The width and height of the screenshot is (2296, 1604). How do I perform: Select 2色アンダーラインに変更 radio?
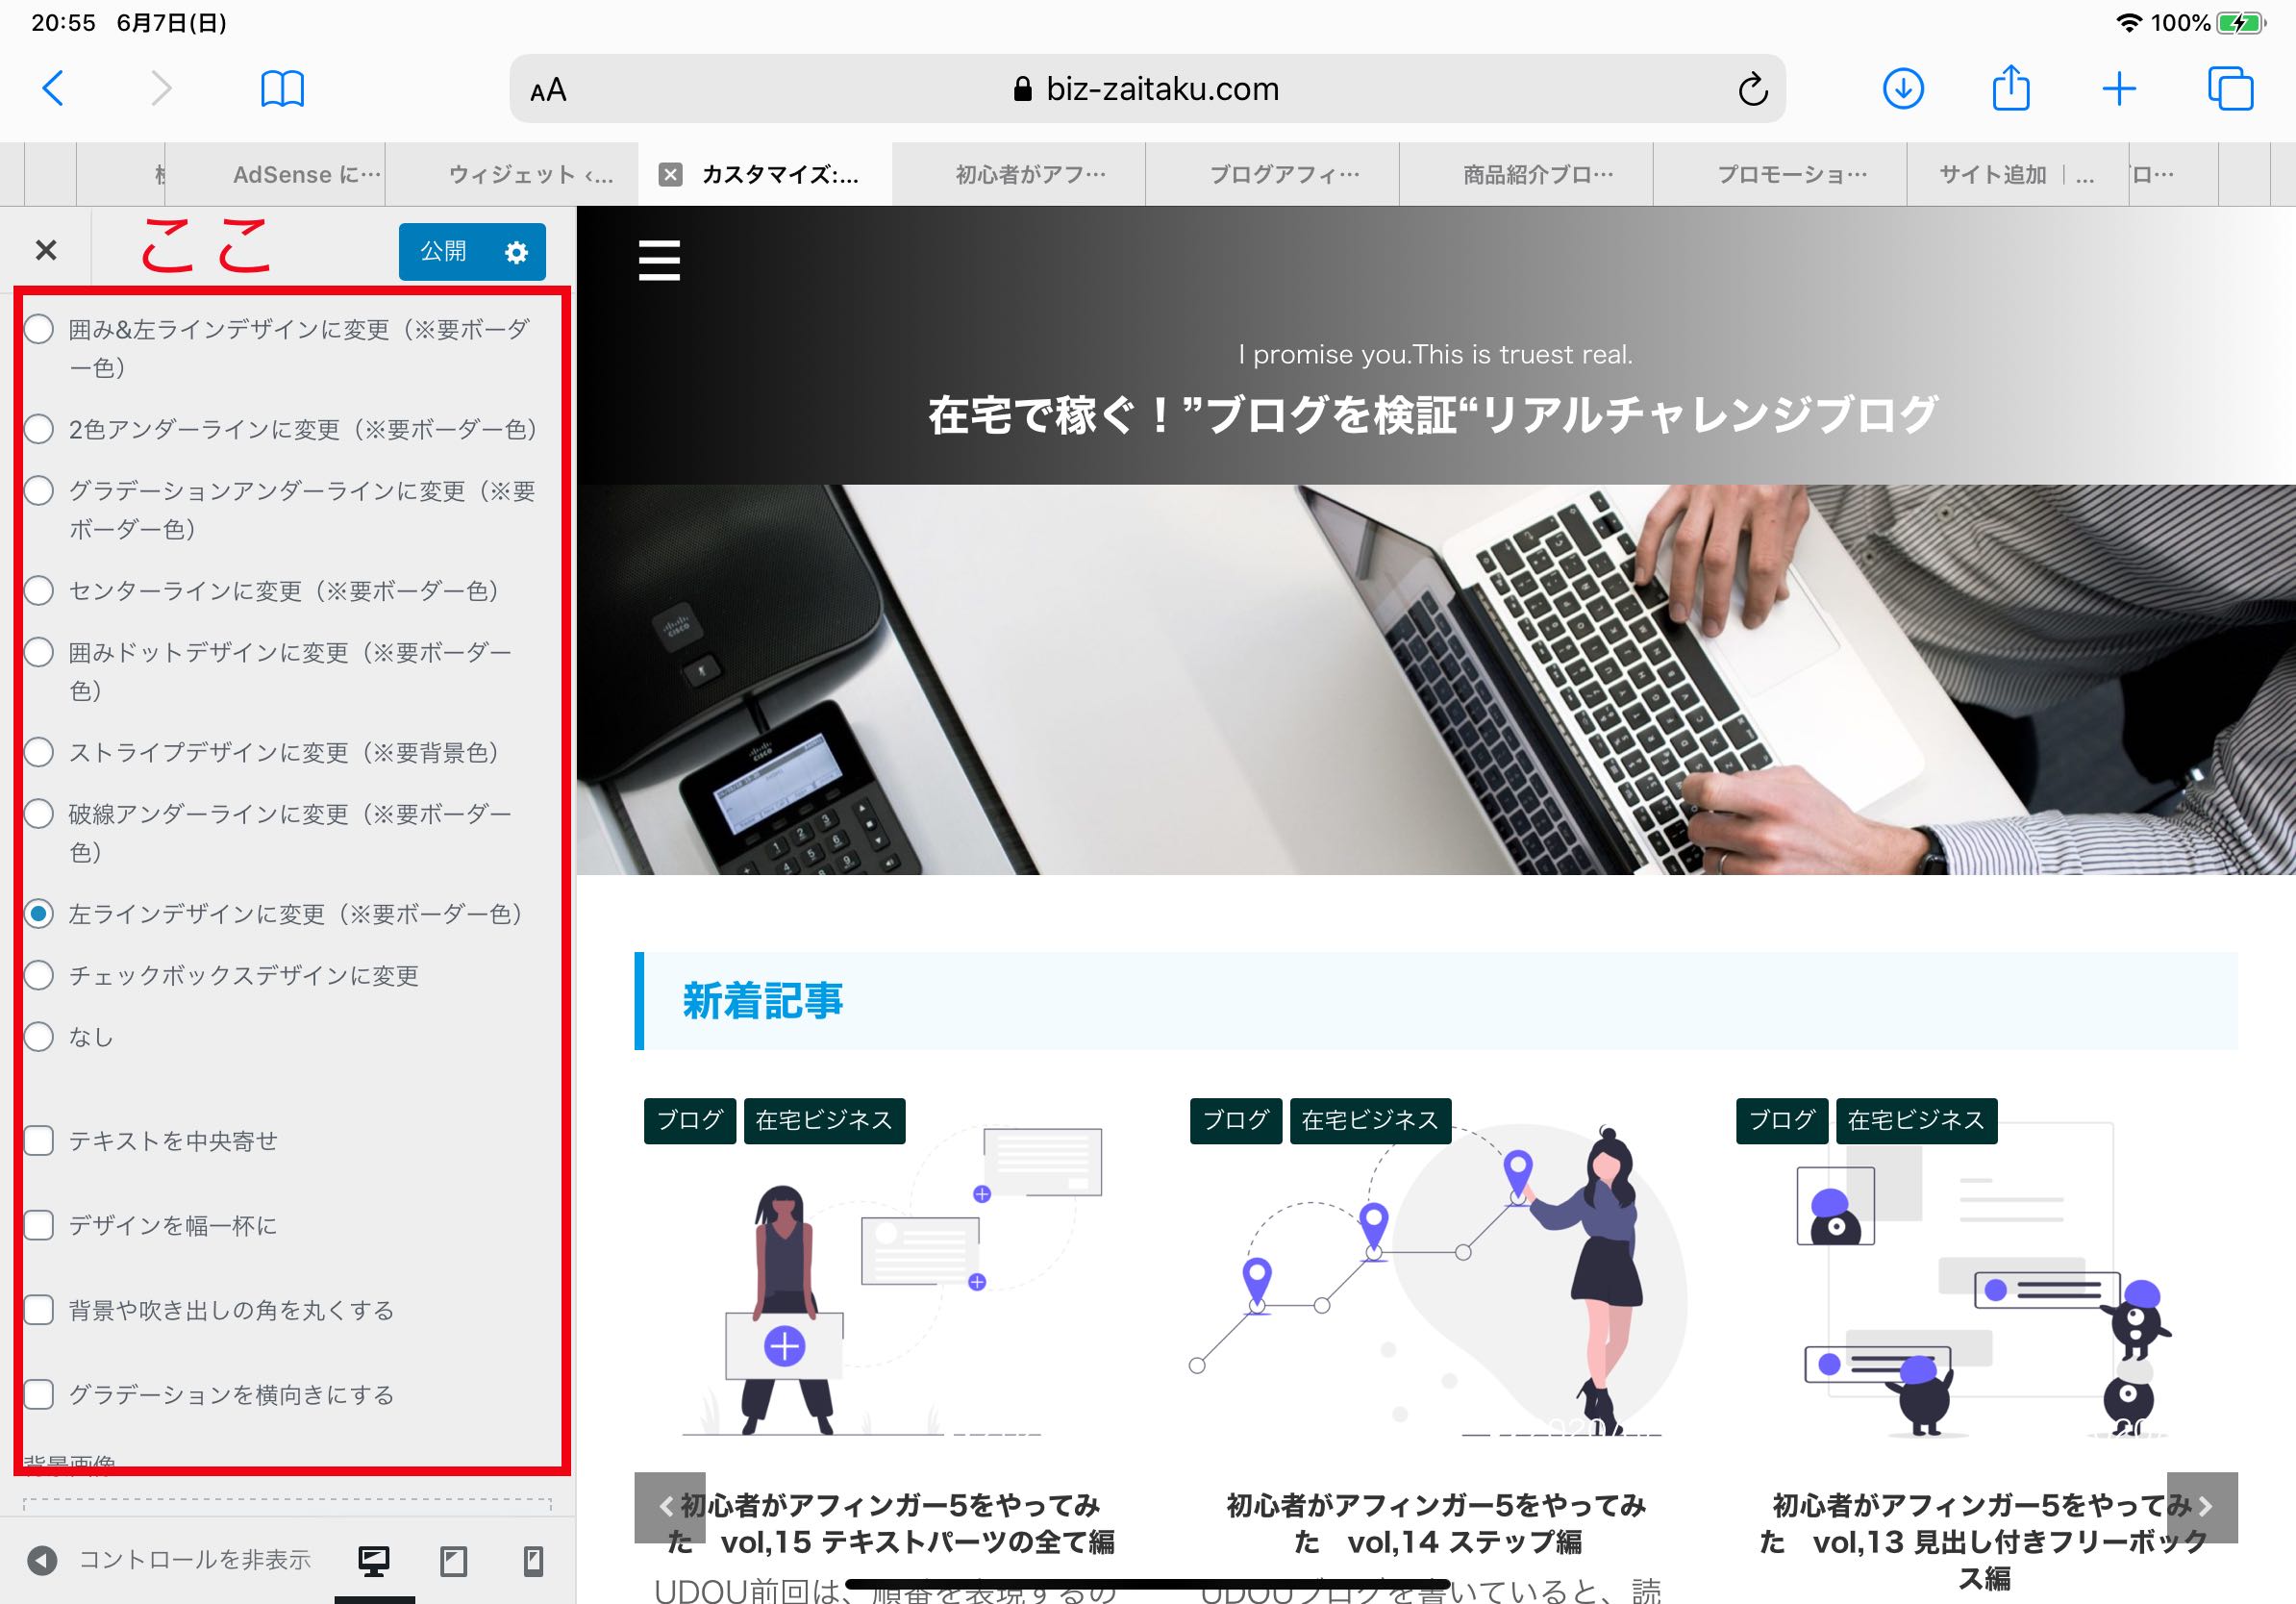39,429
